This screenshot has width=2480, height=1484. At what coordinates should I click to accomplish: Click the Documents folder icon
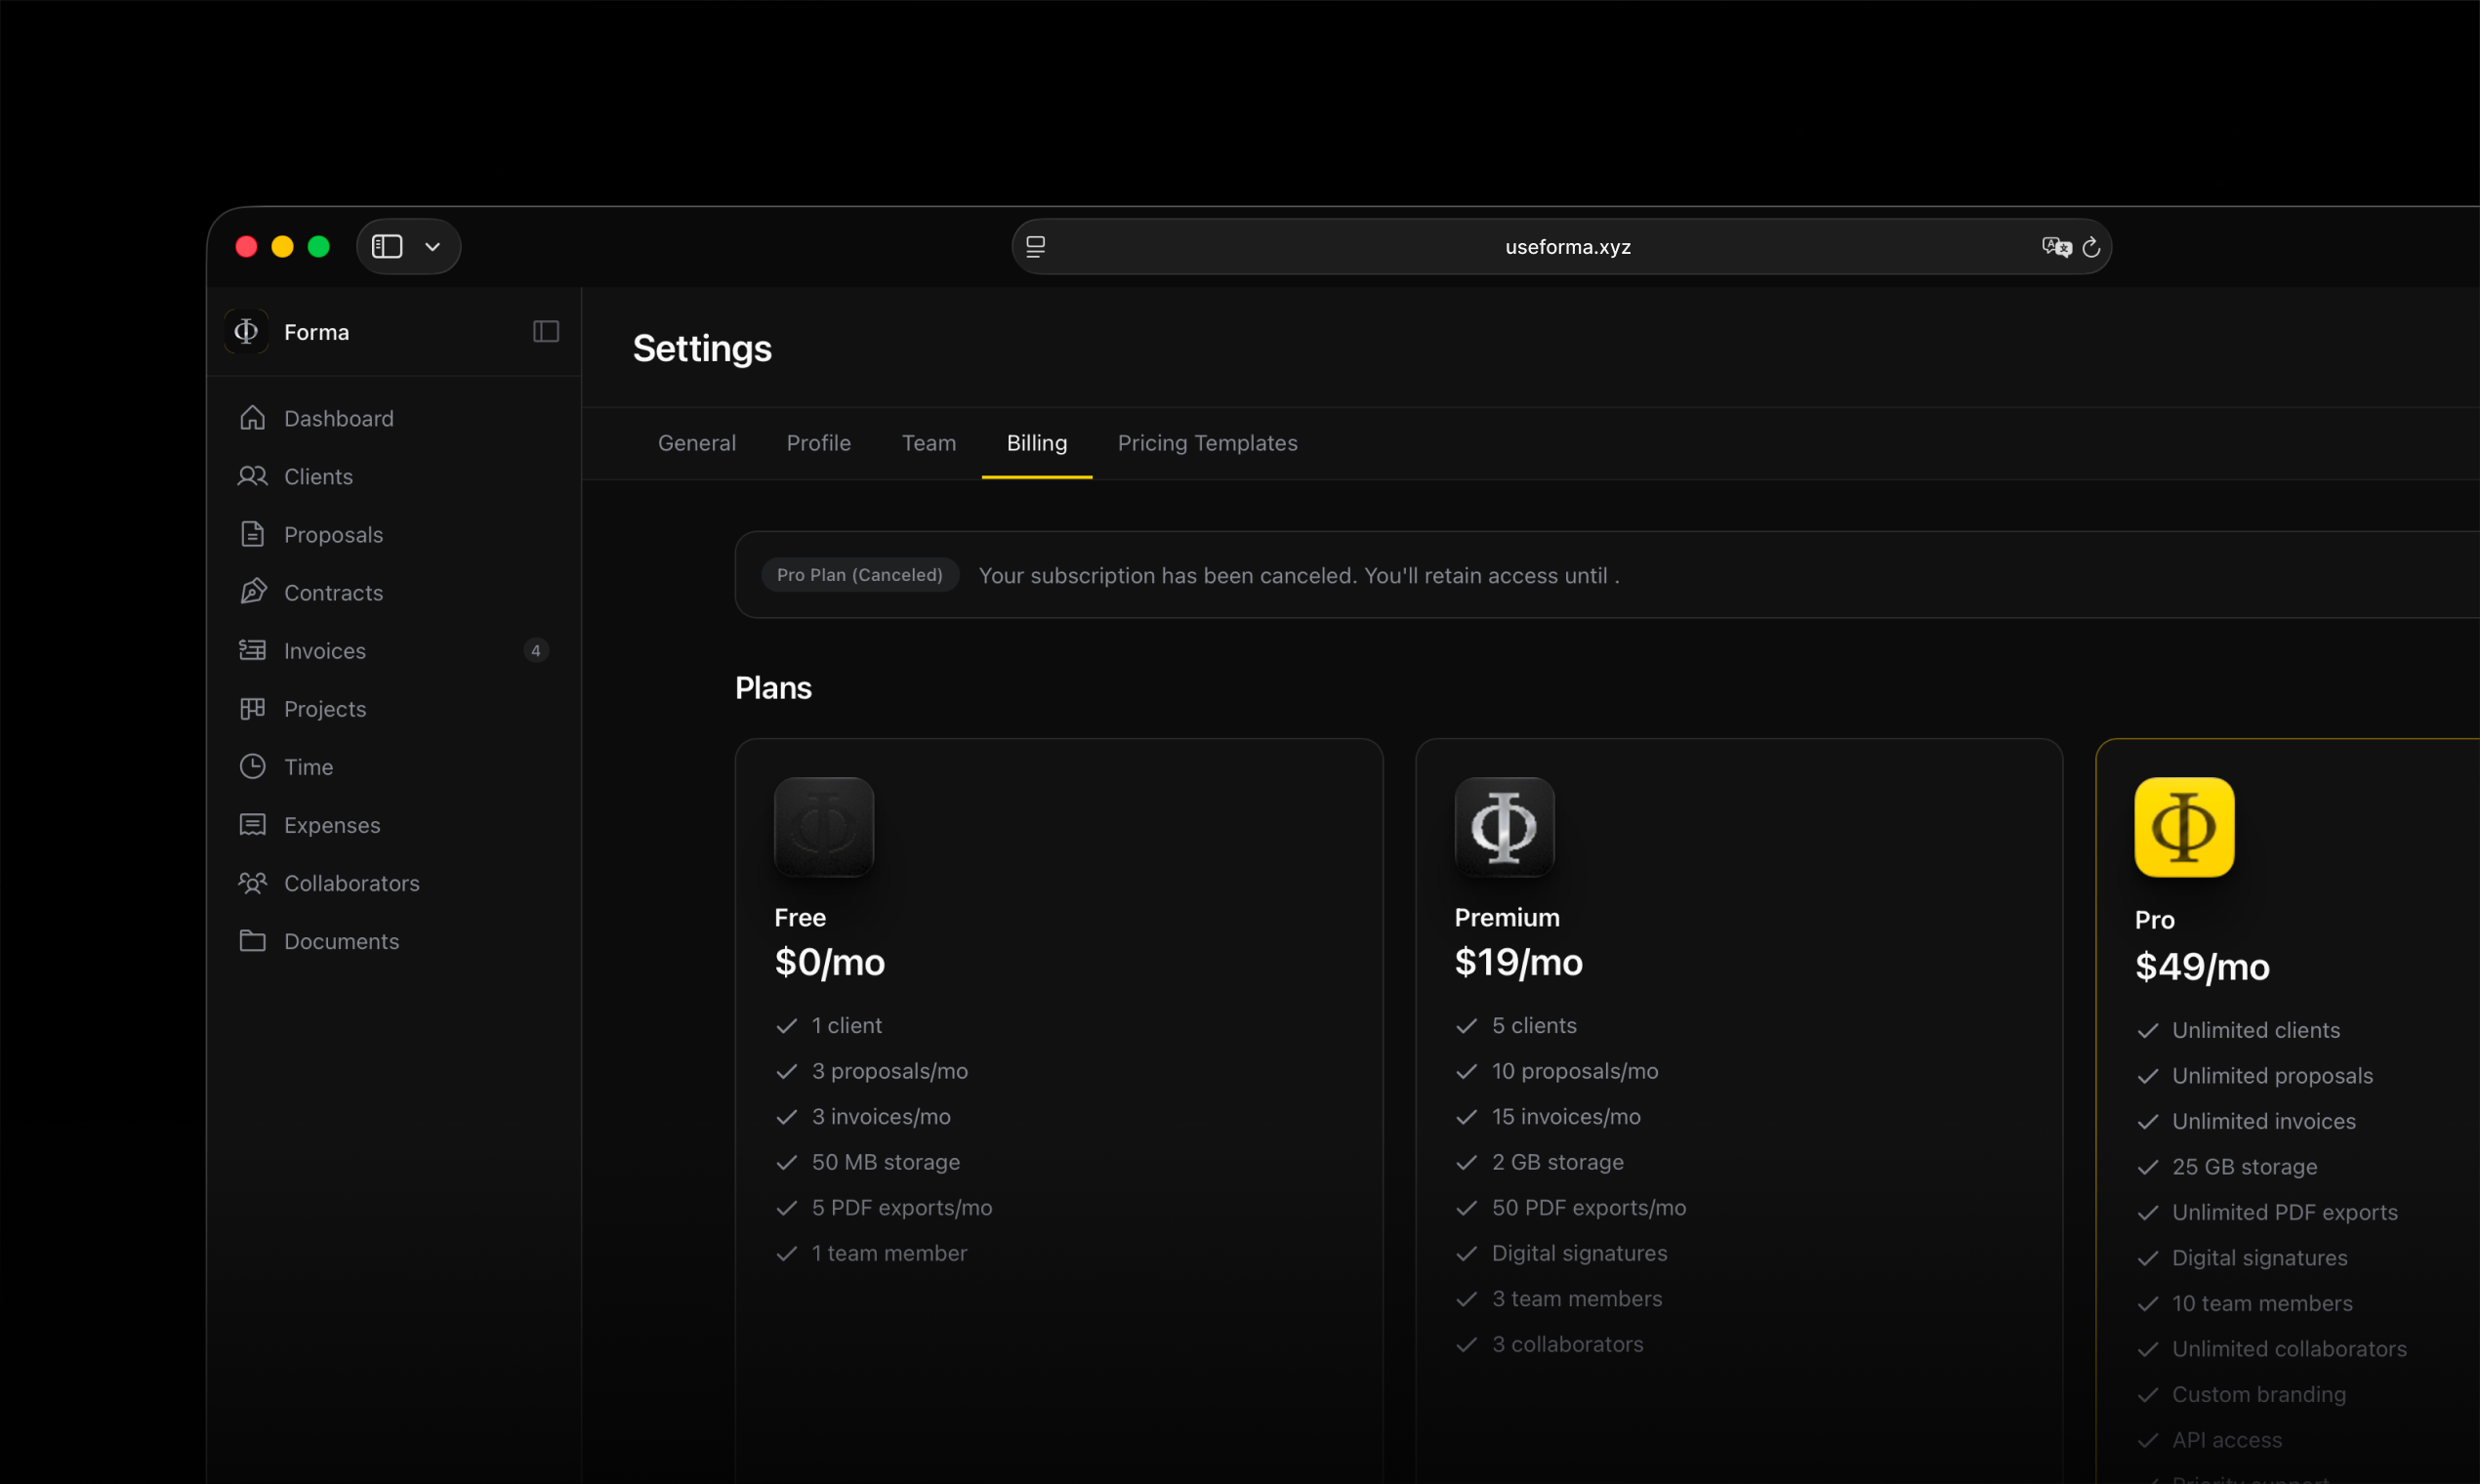click(252, 941)
